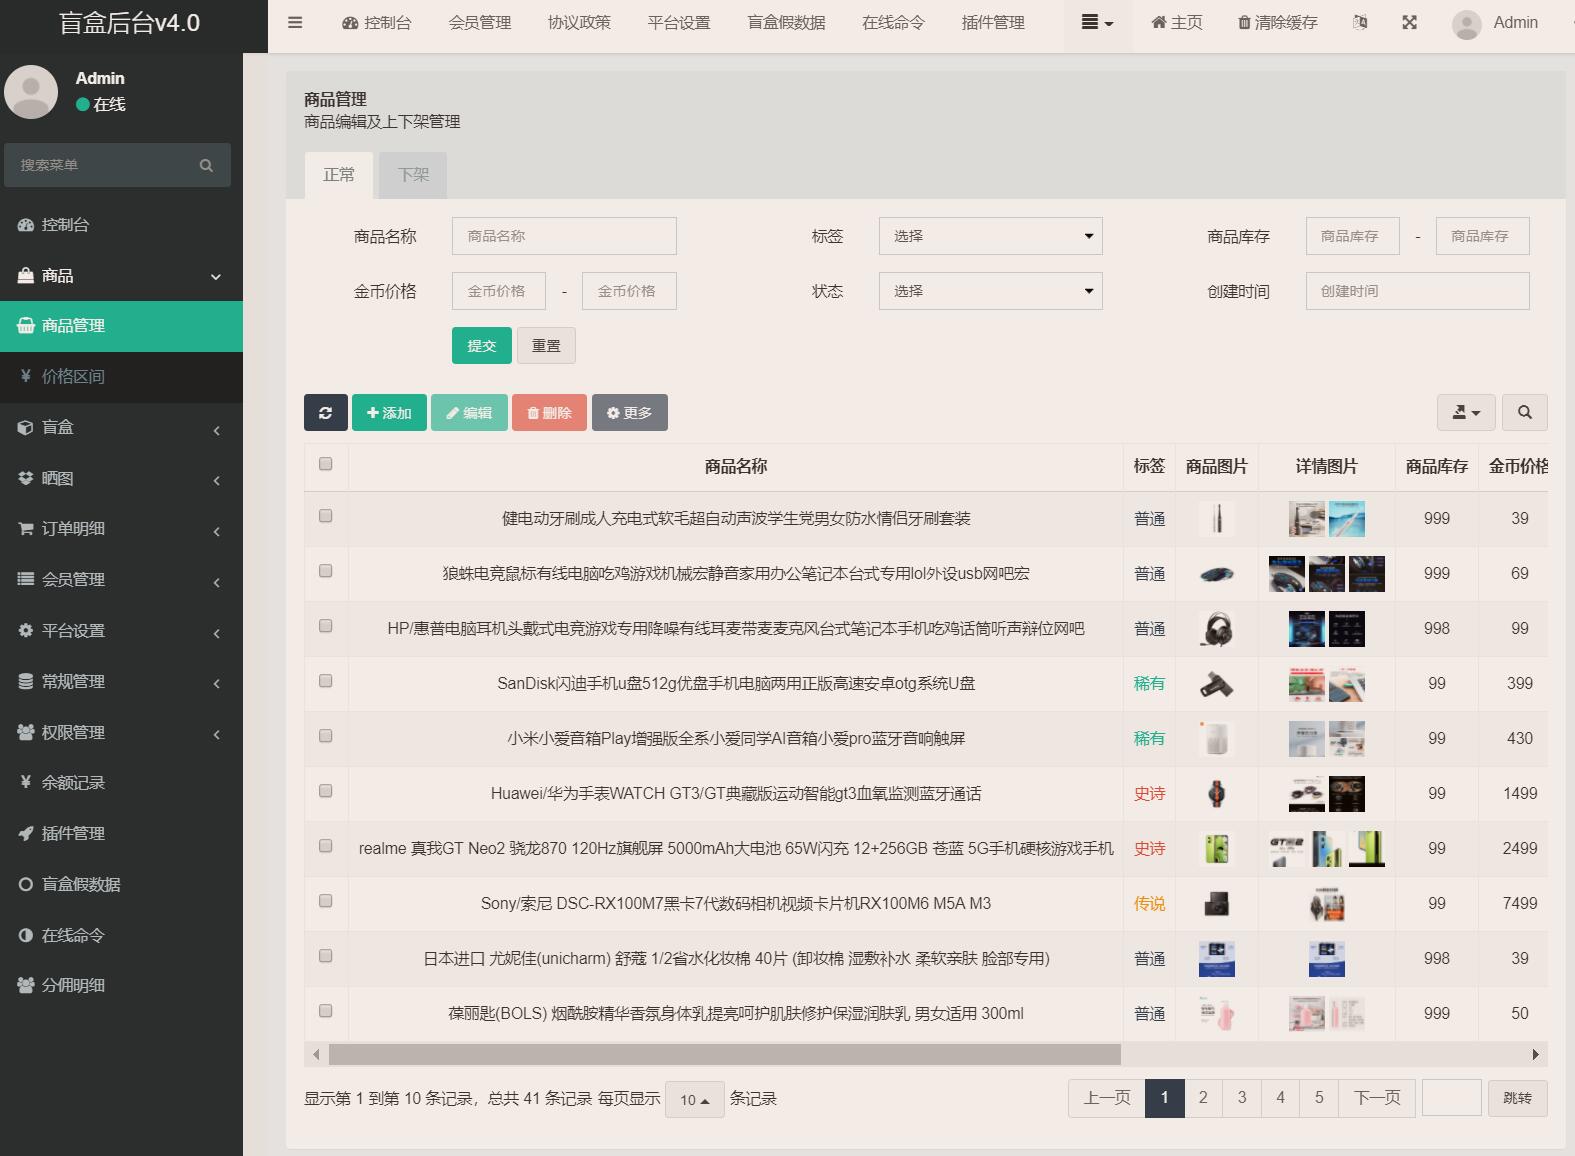Open 价格区间 submenu item
The height and width of the screenshot is (1156, 1575).
point(121,376)
